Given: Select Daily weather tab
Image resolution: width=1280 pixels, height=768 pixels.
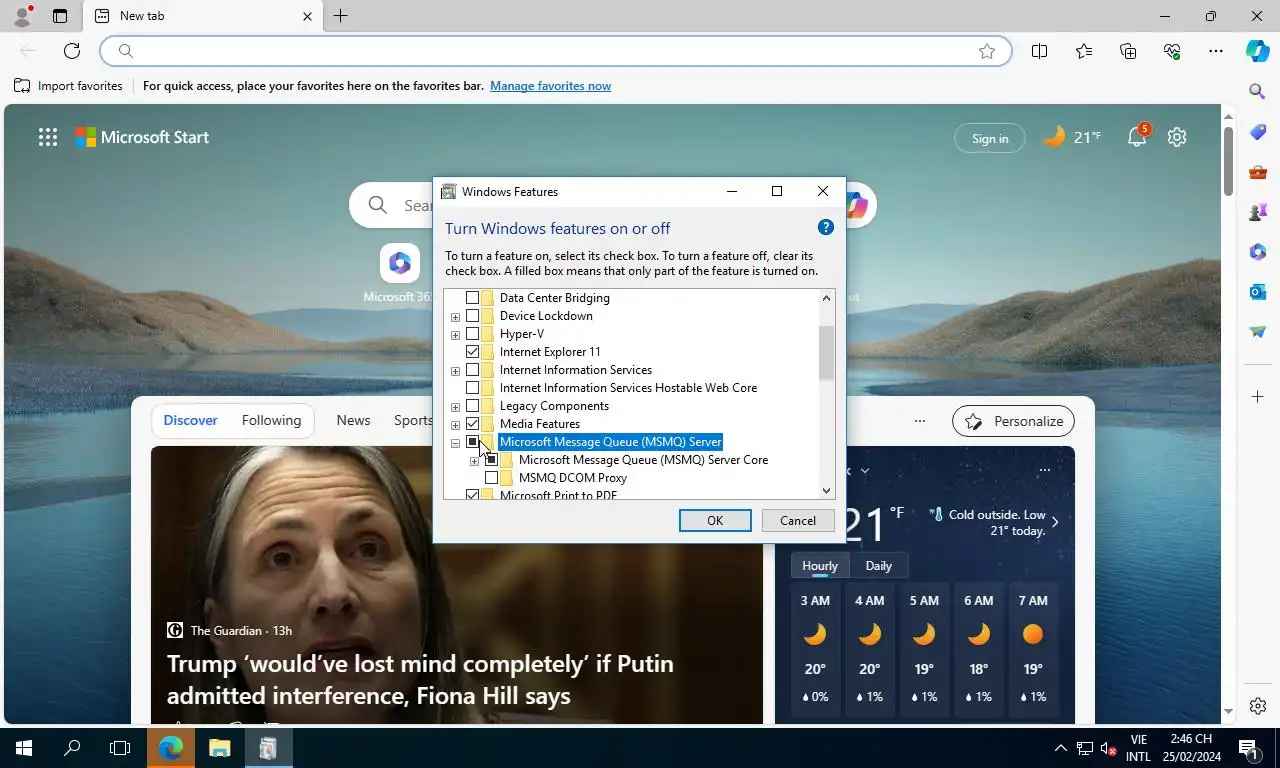Looking at the screenshot, I should [879, 565].
